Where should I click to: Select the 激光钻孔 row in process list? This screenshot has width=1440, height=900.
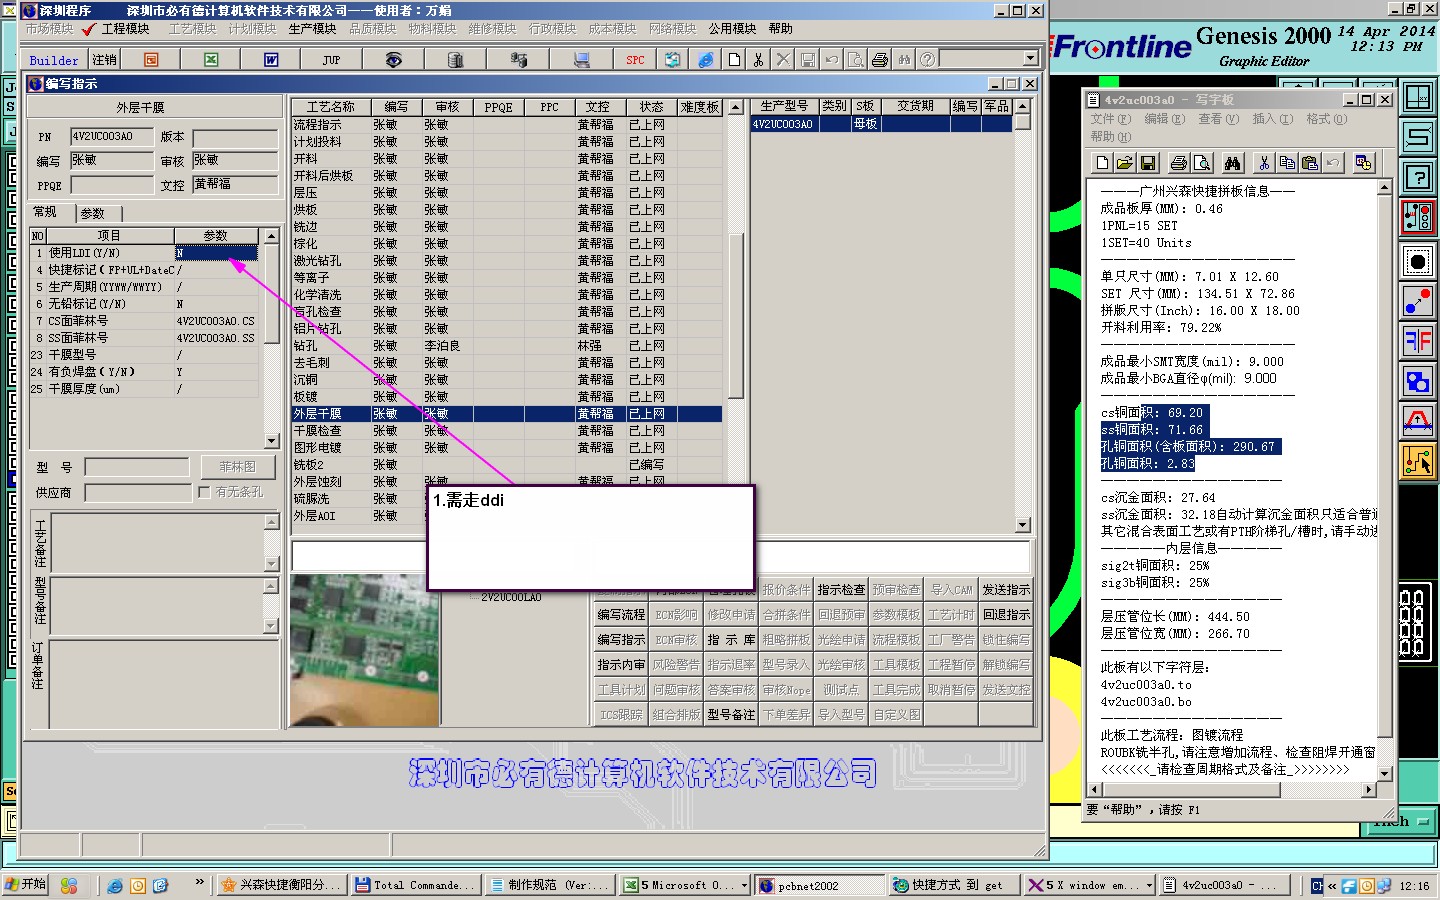coord(507,261)
